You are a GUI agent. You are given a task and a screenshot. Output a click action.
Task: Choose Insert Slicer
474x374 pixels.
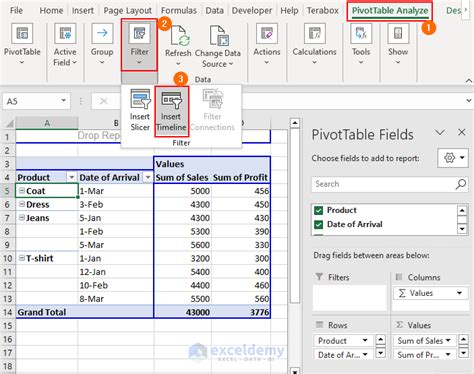click(140, 111)
